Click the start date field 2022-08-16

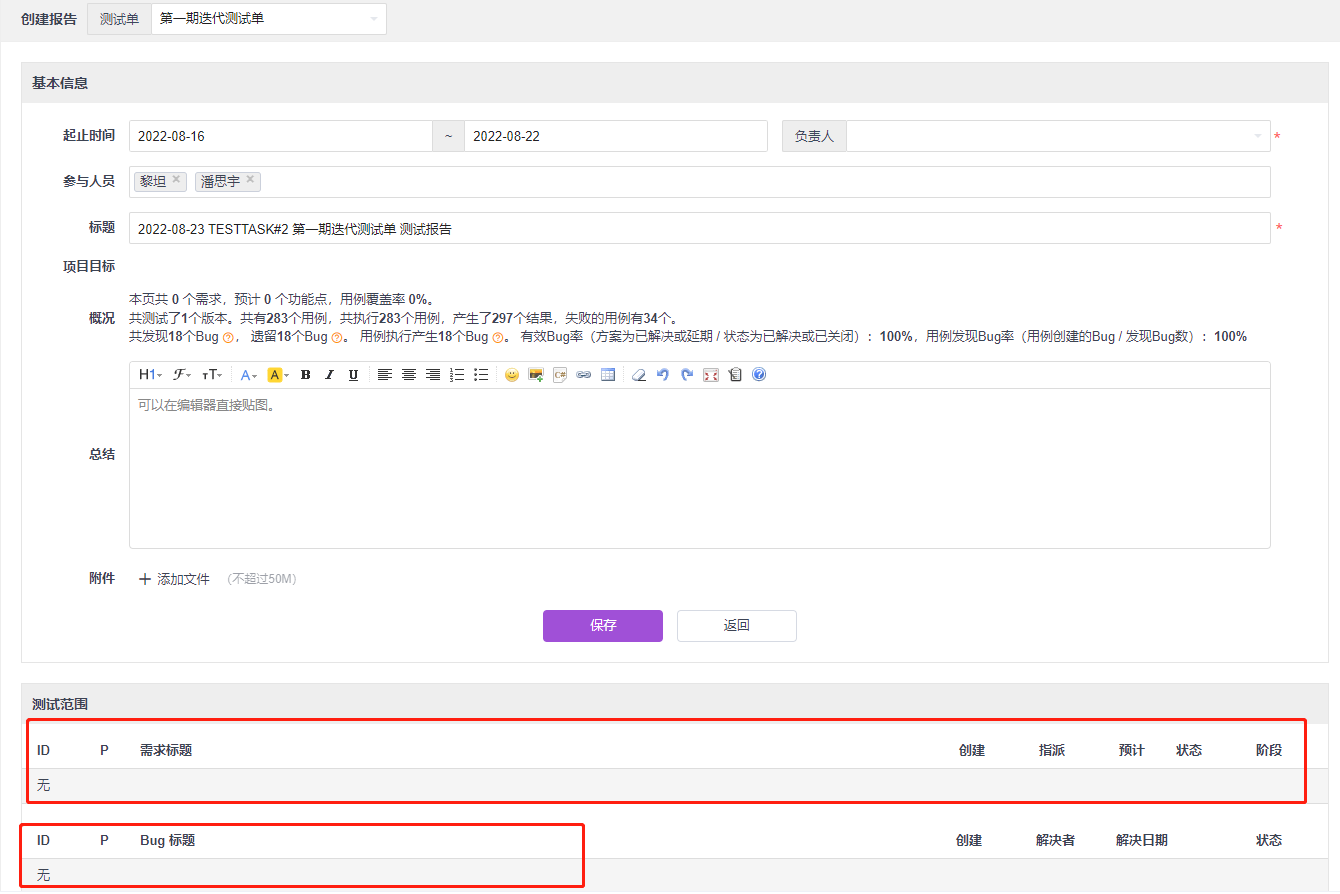[280, 136]
